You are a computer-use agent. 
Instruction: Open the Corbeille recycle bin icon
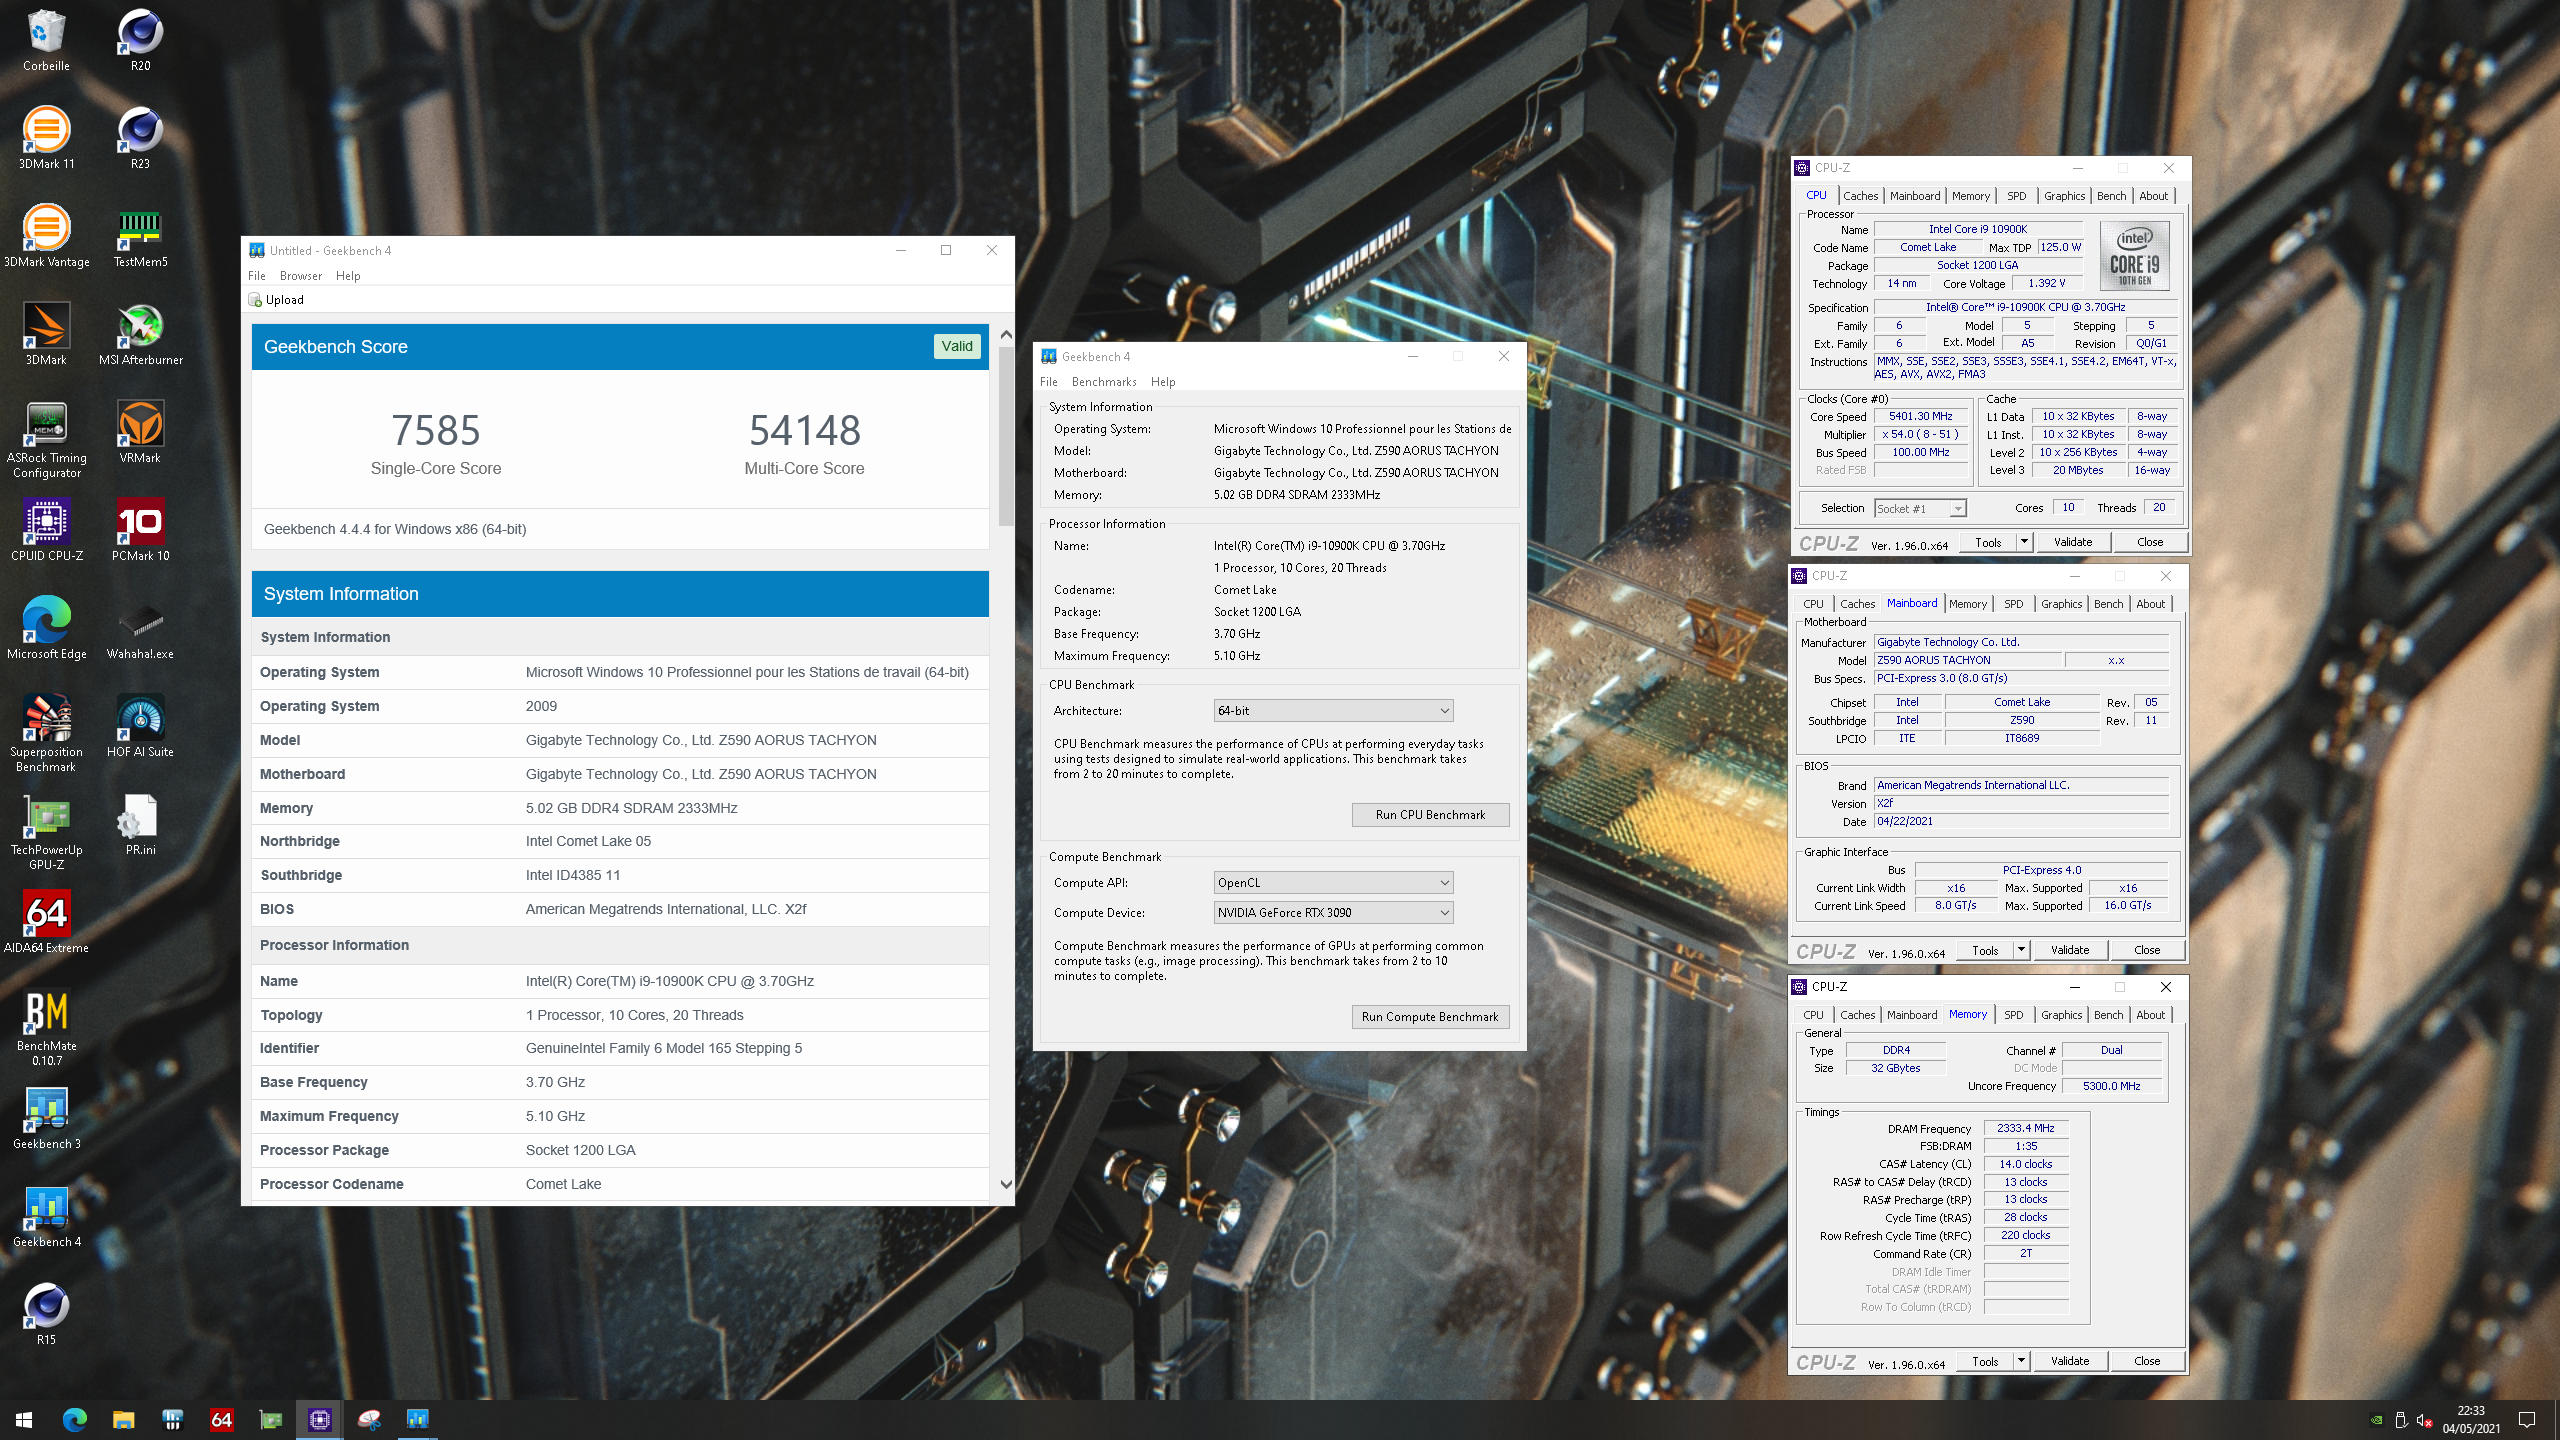[46, 40]
